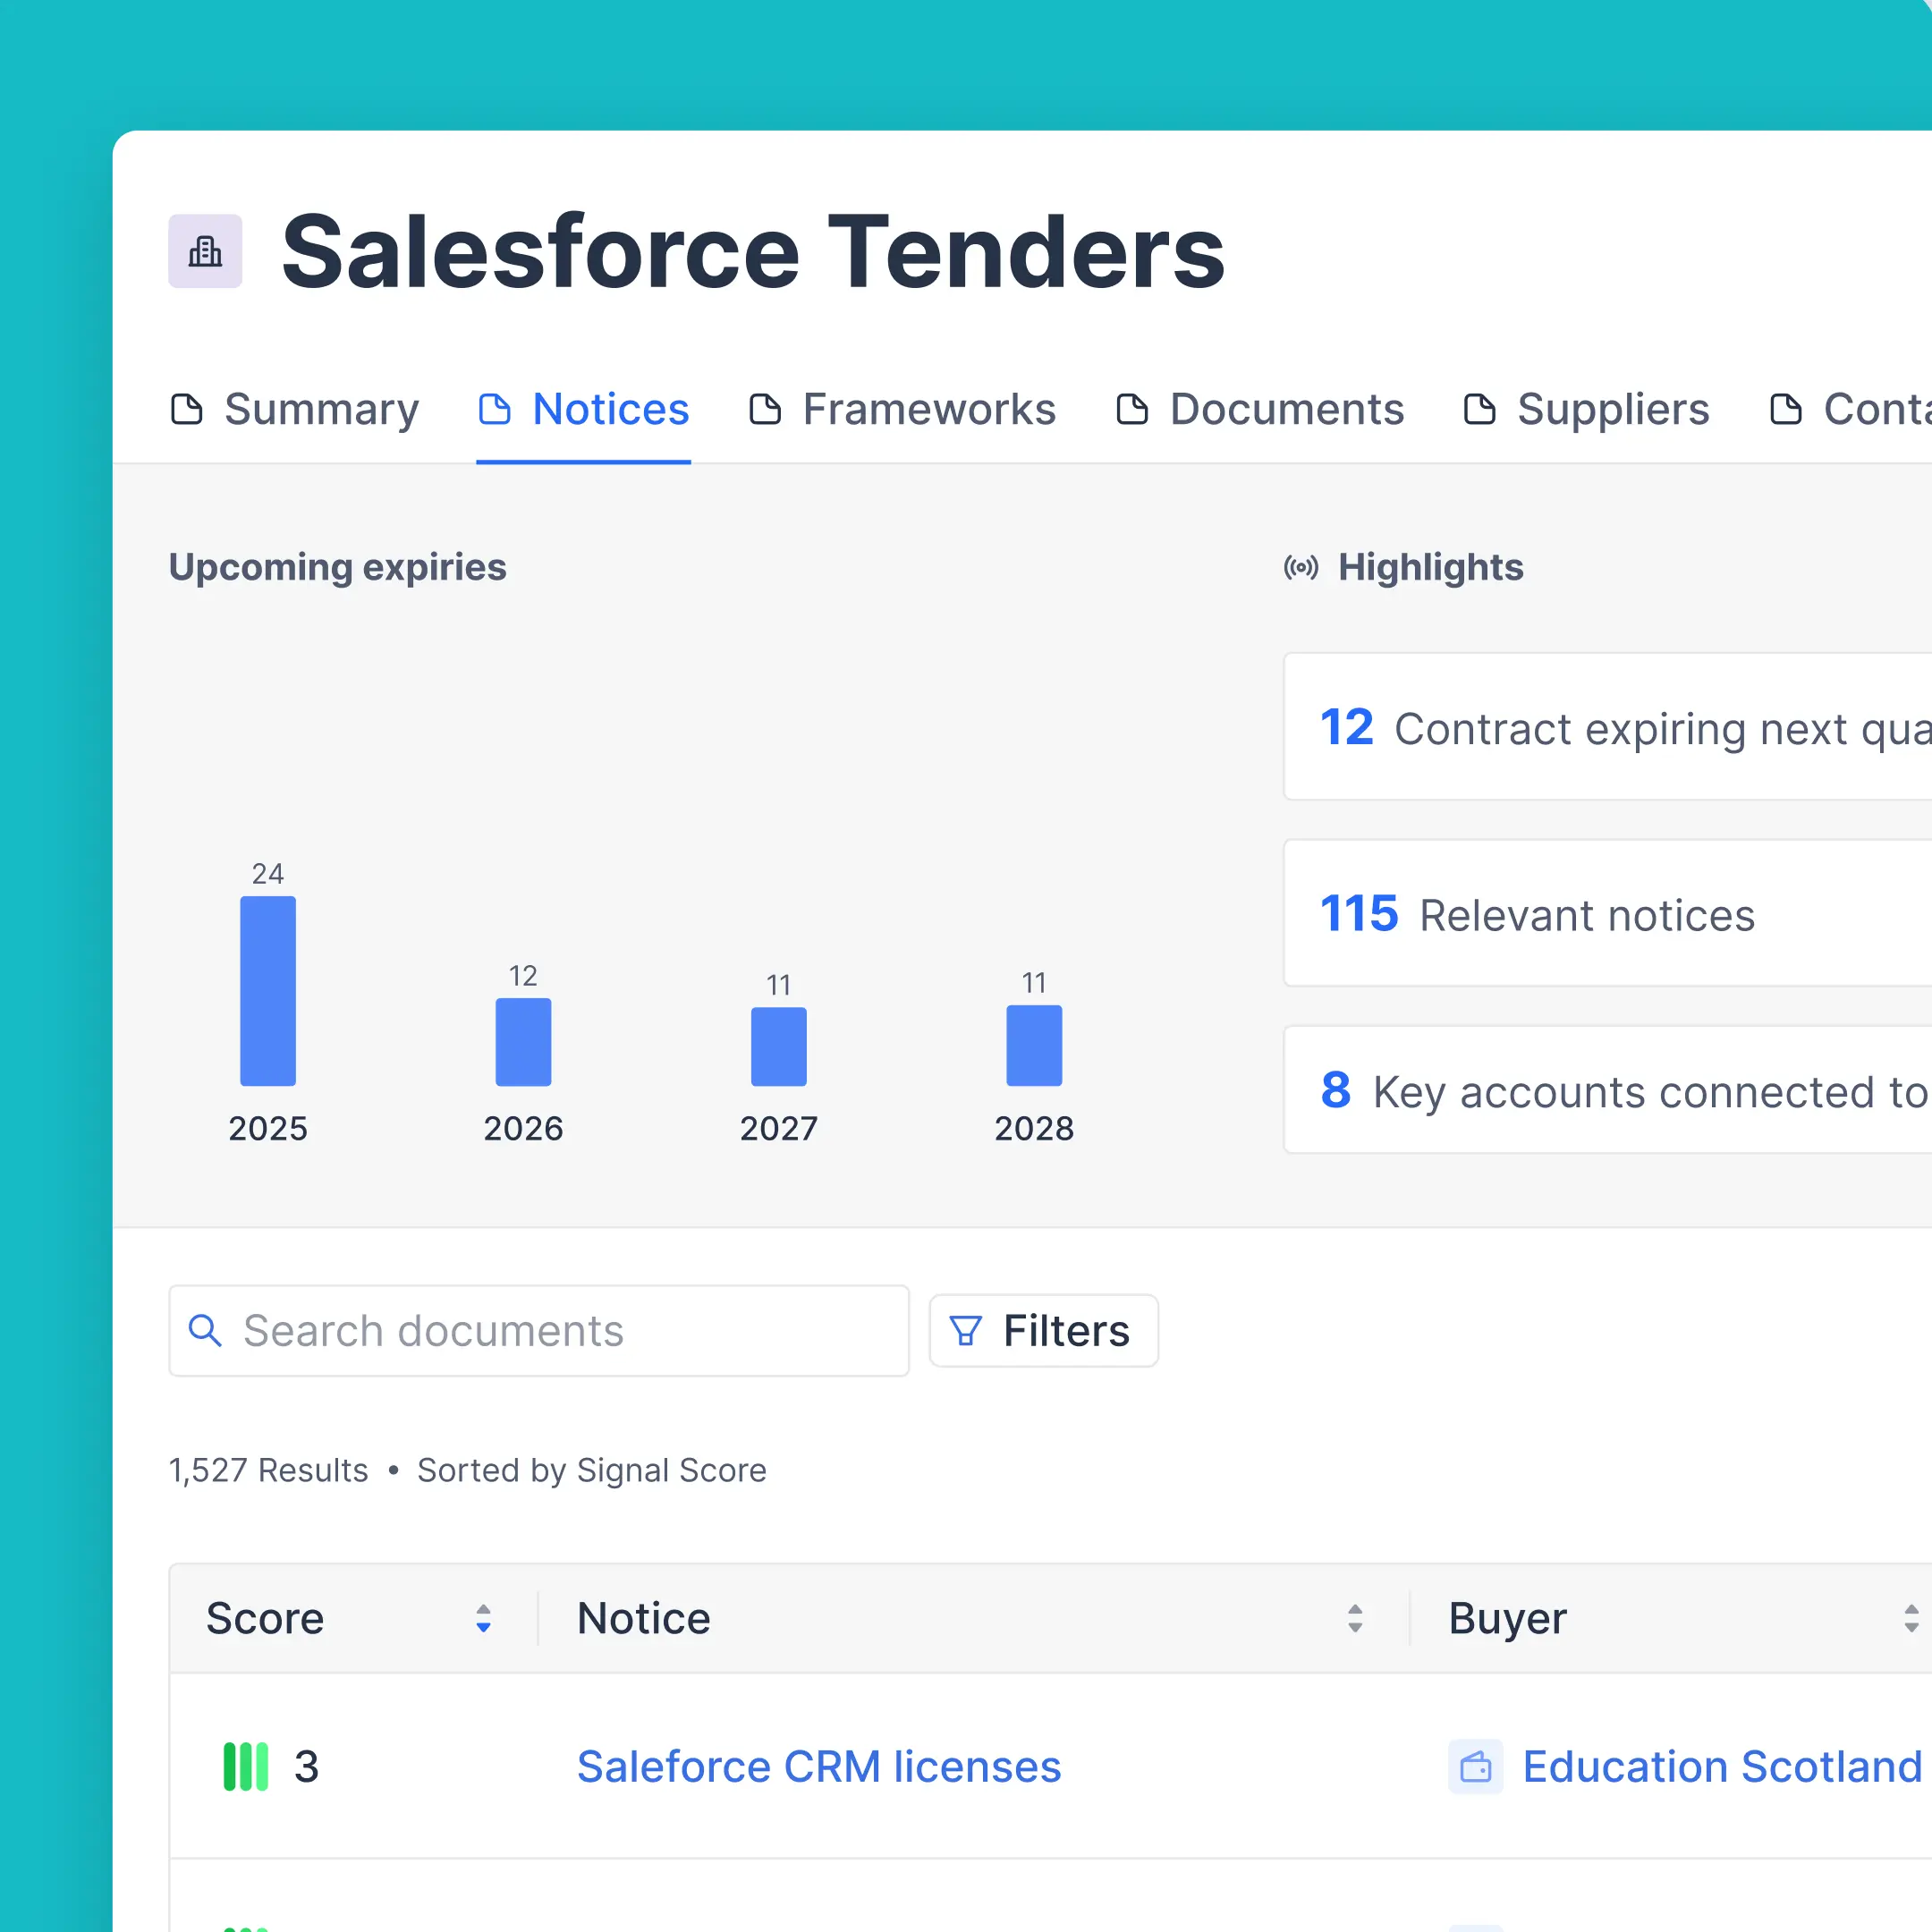This screenshot has height=1932, width=1932.
Task: Click the 2025 year label
Action: (x=268, y=1128)
